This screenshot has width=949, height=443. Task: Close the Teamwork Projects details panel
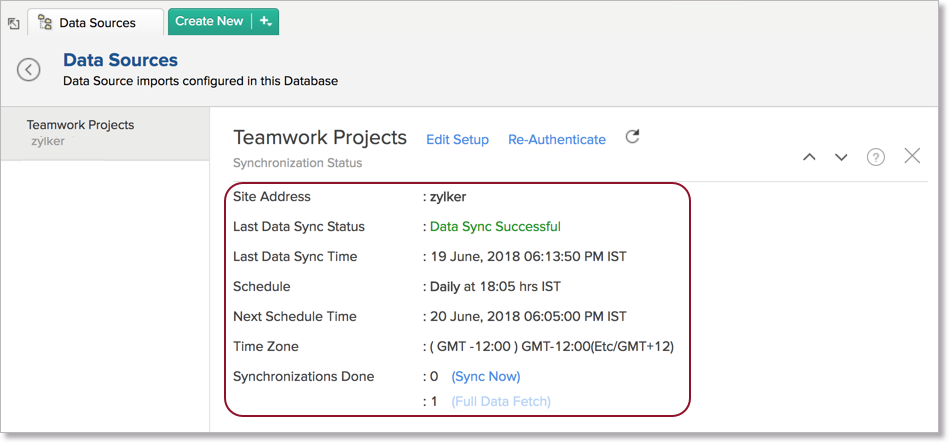point(912,156)
